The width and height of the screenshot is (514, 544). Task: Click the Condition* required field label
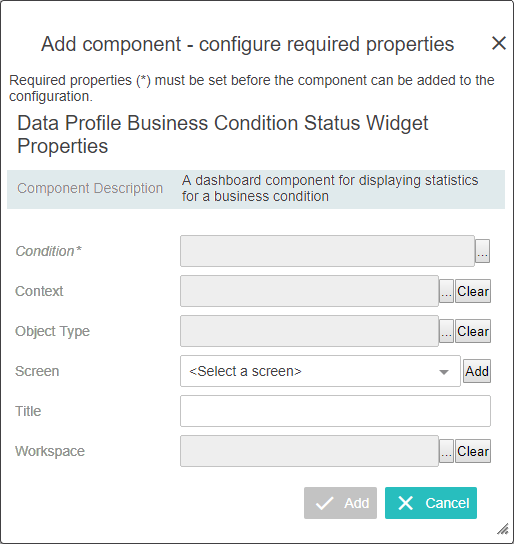49,251
